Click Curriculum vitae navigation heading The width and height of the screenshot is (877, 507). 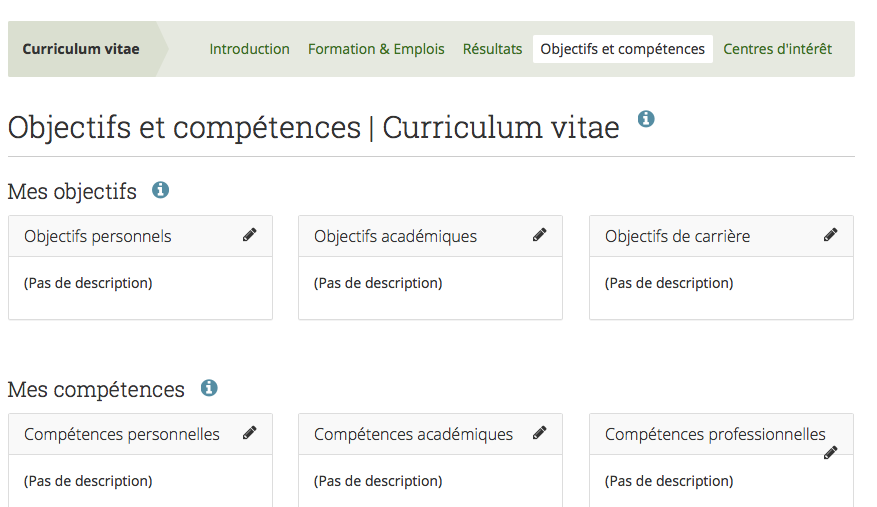[x=81, y=49]
